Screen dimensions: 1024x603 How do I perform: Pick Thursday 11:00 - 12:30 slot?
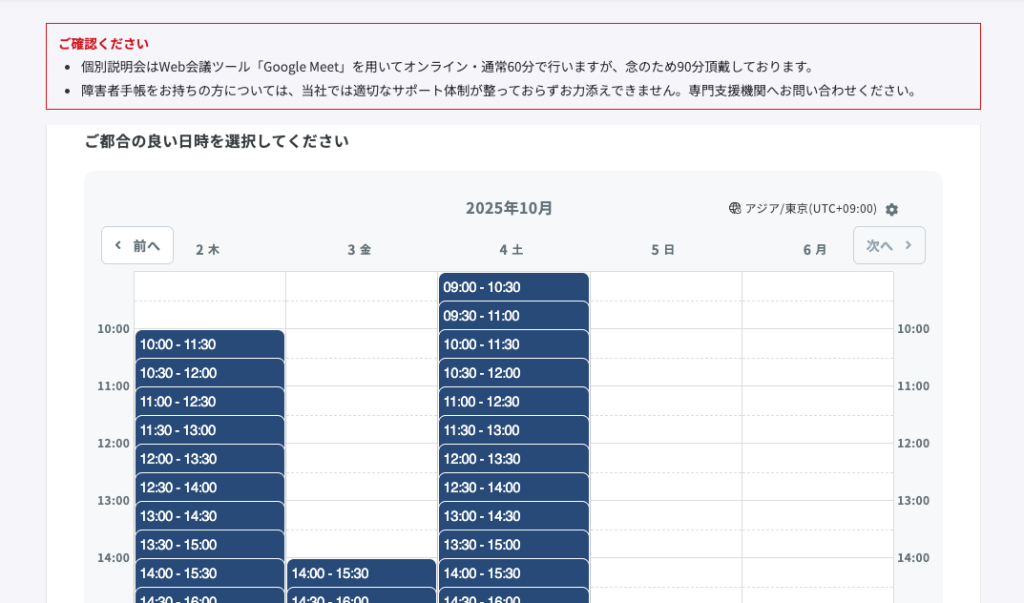(210, 402)
